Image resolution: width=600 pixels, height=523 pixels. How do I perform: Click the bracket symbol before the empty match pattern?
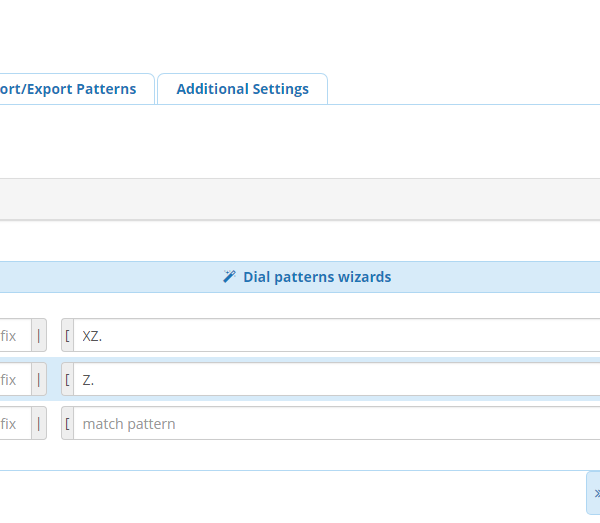click(68, 424)
